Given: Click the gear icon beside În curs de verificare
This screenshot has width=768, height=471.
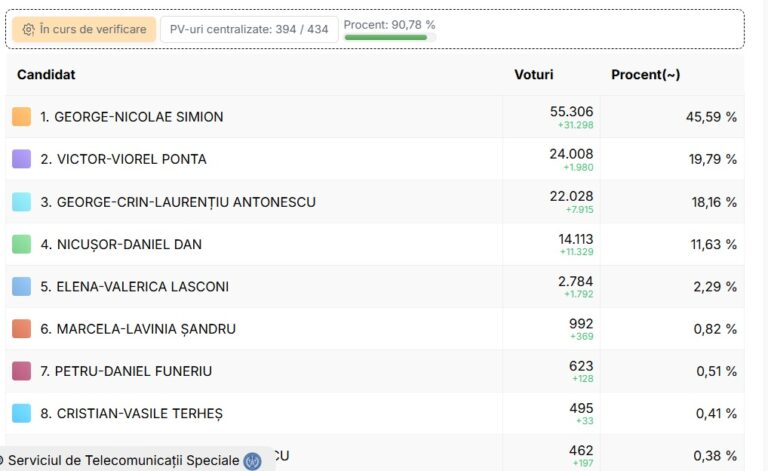Looking at the screenshot, I should pos(28,29).
